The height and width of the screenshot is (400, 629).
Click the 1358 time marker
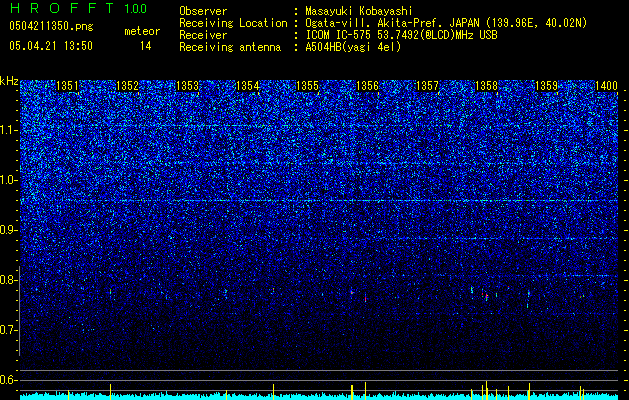click(x=487, y=86)
